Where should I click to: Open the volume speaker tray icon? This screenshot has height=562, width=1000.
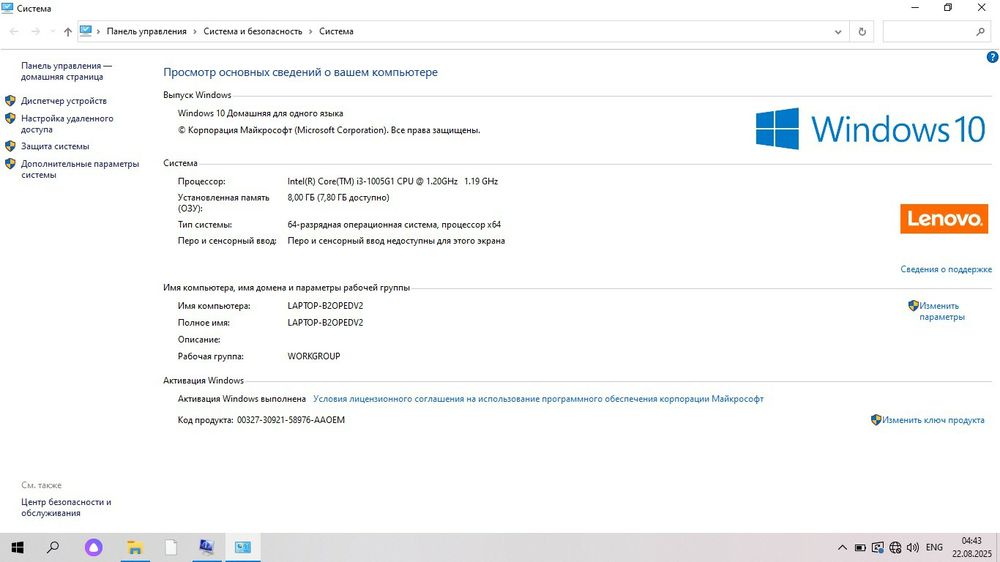pyautogui.click(x=913, y=547)
